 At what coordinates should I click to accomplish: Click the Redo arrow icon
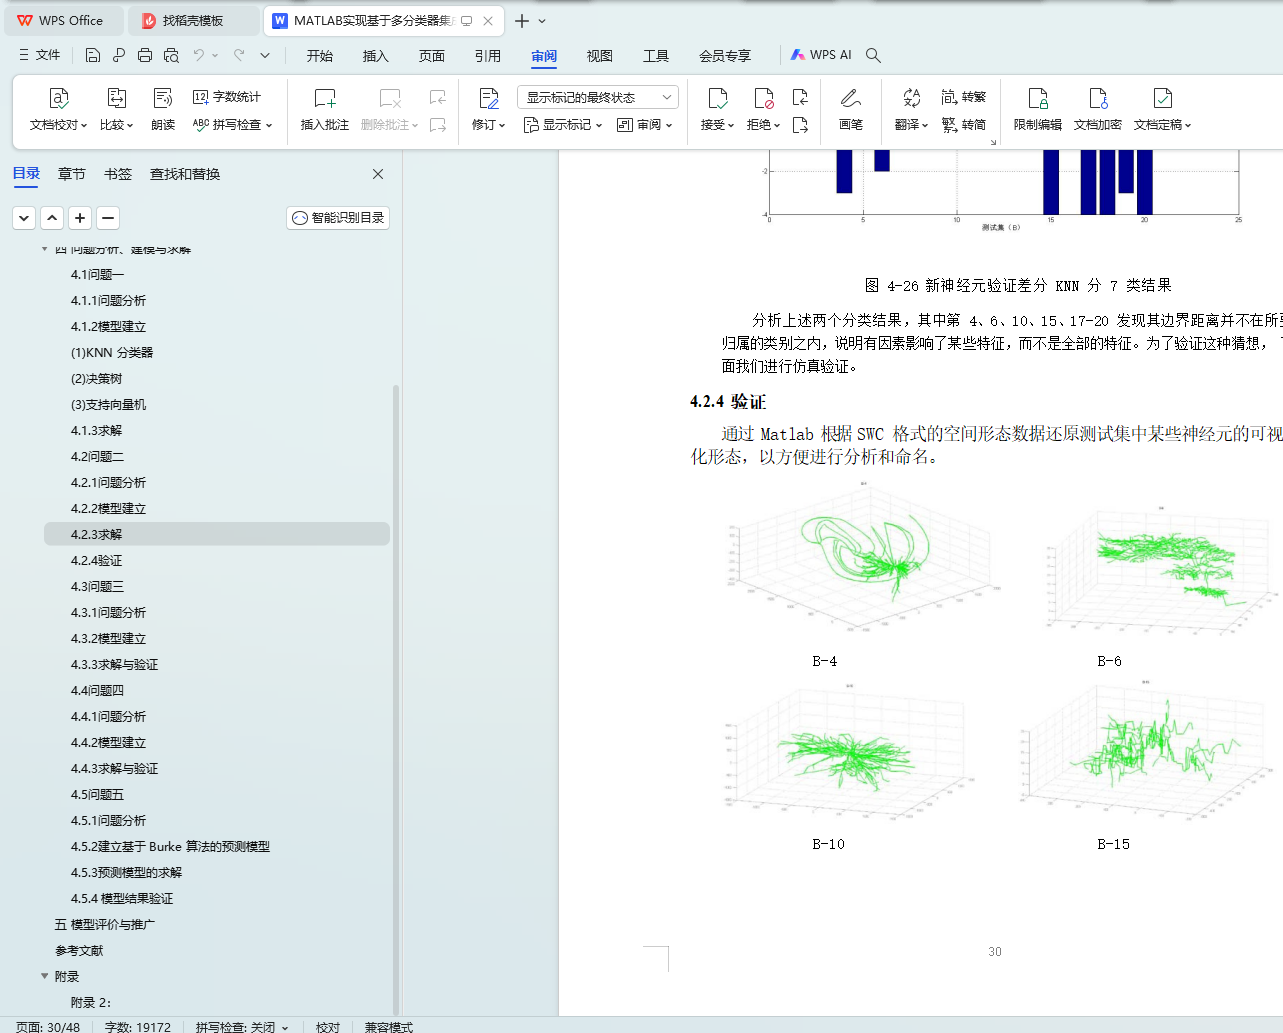pyautogui.click(x=239, y=55)
